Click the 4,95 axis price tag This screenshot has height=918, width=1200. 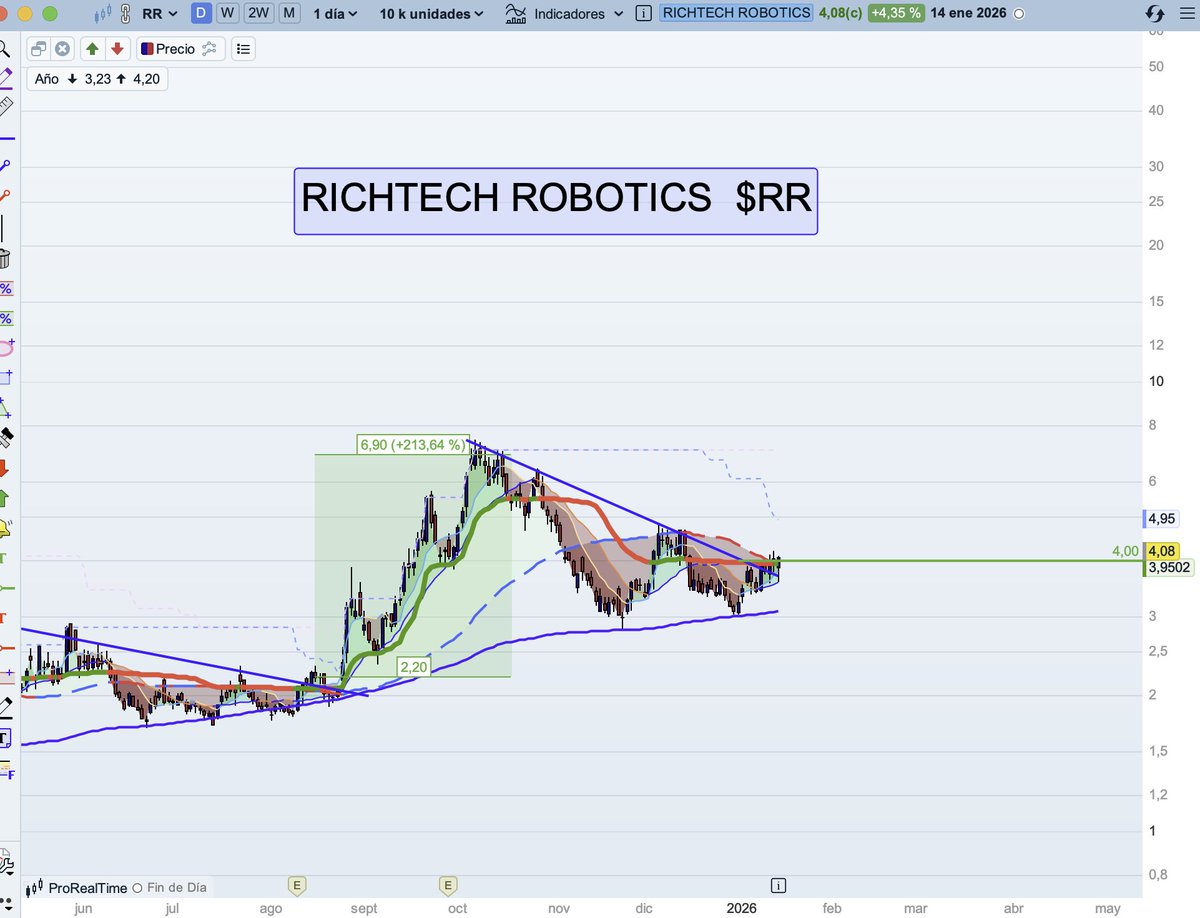click(1160, 518)
